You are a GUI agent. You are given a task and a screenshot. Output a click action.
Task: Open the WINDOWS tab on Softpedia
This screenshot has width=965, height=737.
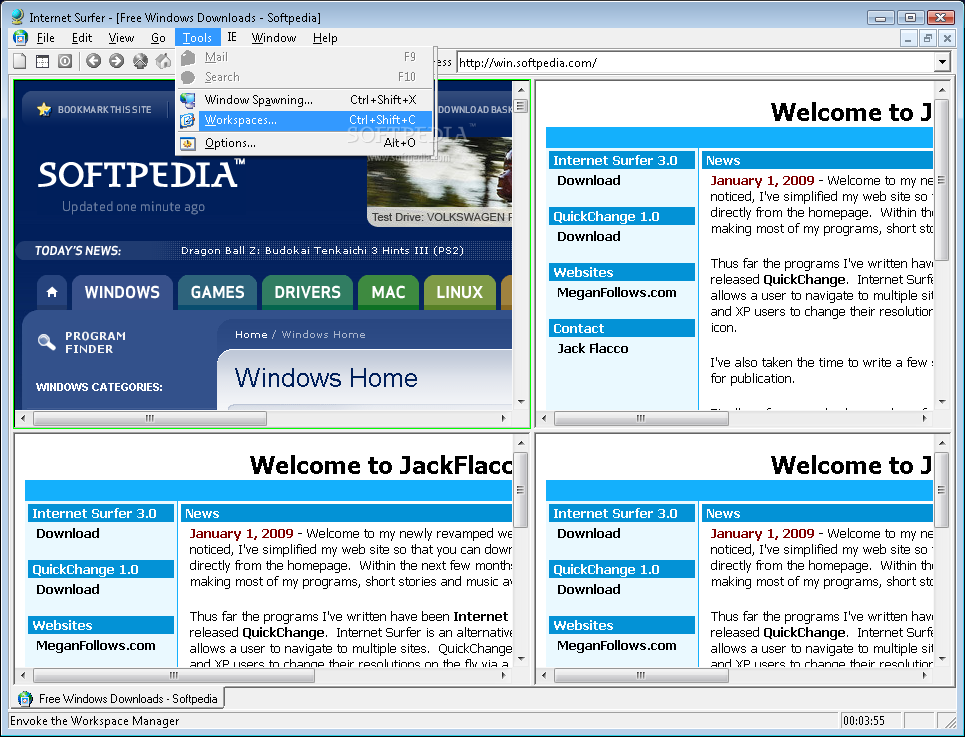coord(122,292)
